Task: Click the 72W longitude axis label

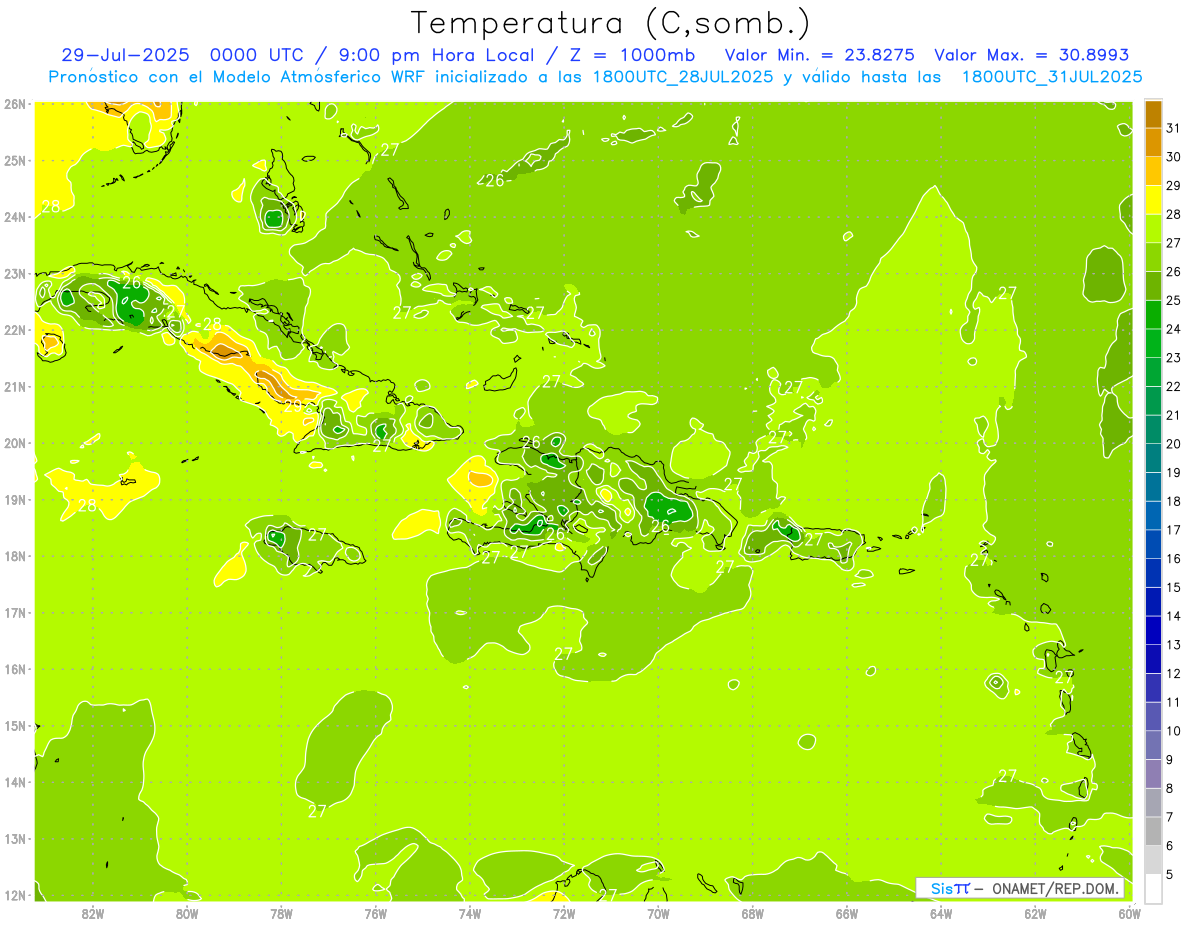Action: [x=564, y=913]
